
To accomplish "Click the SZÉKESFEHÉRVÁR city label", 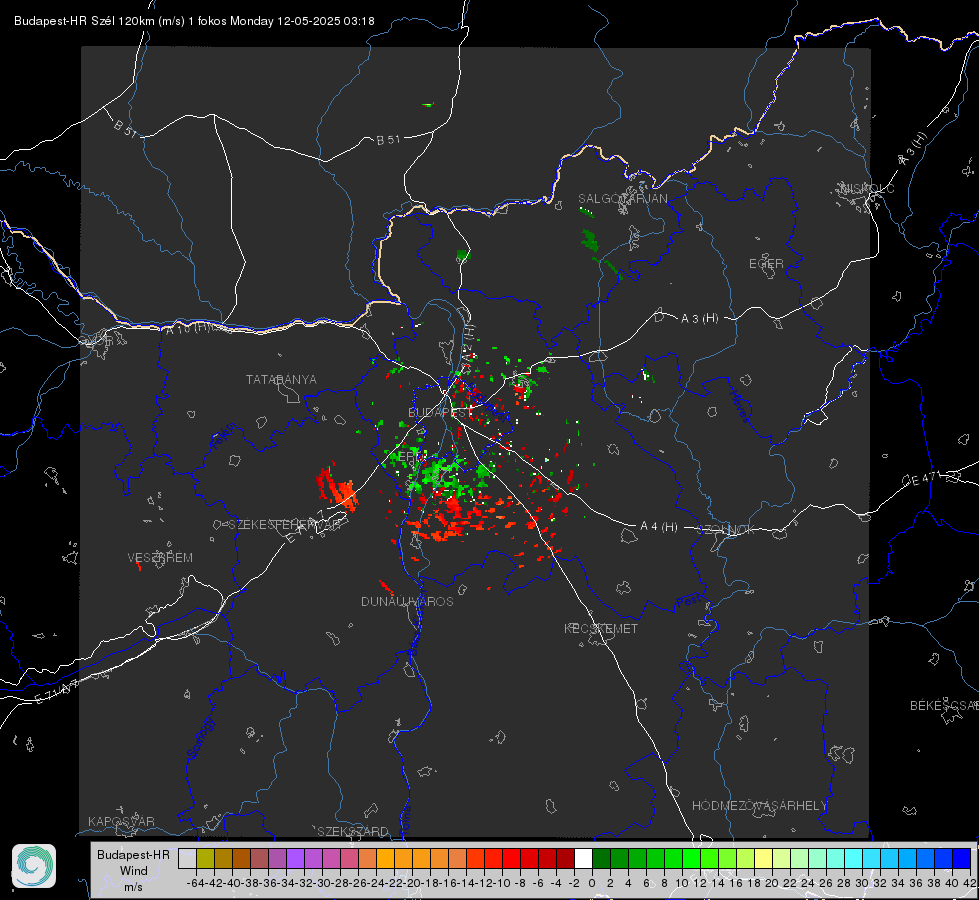I will [284, 525].
